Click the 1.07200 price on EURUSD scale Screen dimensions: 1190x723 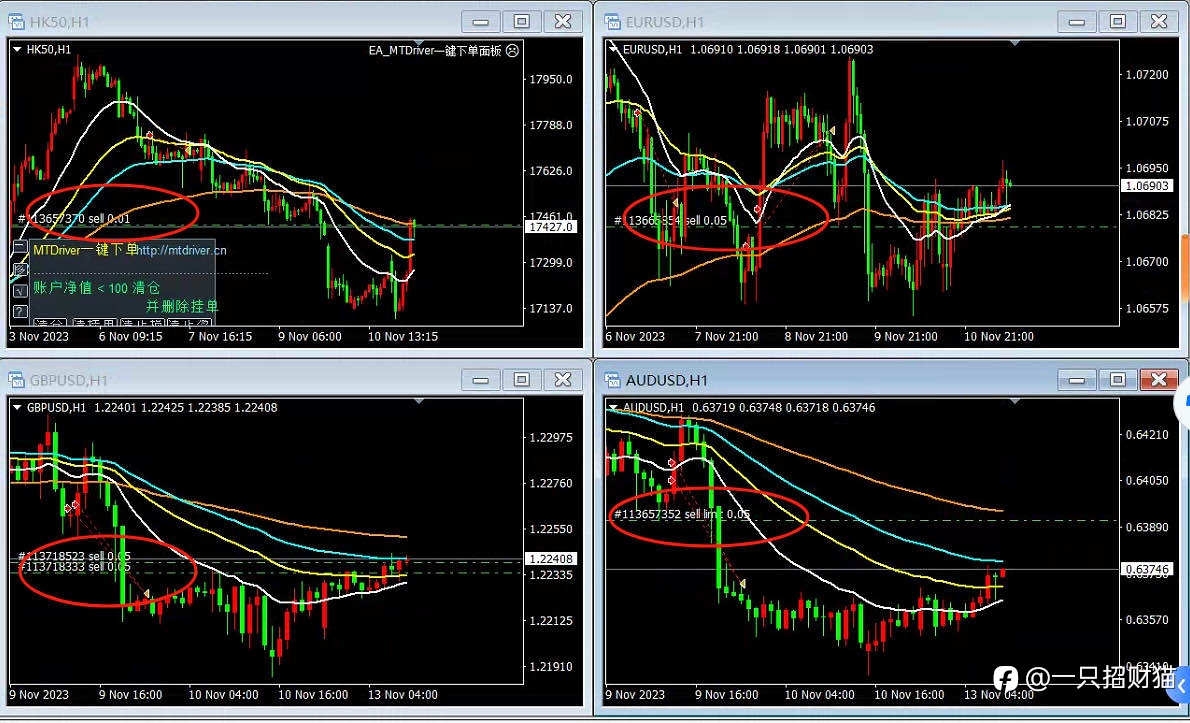(x=1147, y=74)
